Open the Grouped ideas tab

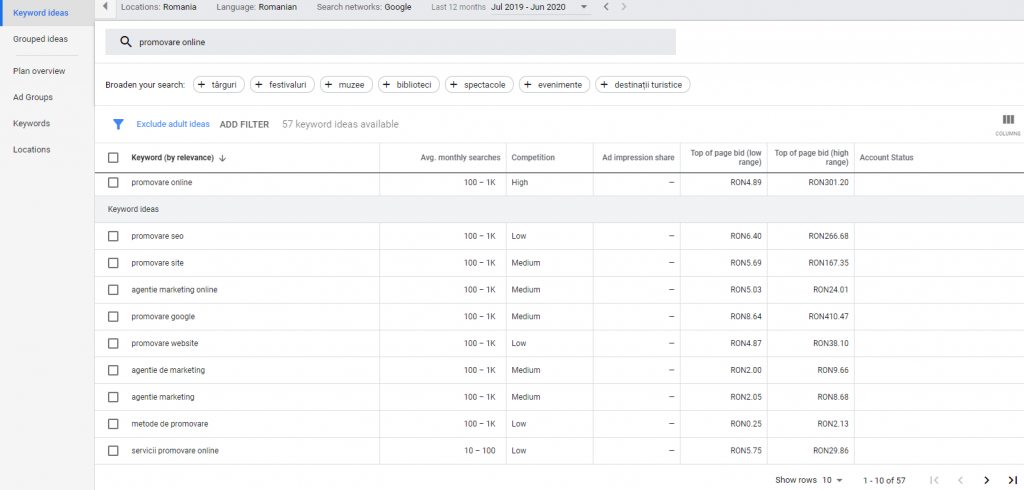40,39
